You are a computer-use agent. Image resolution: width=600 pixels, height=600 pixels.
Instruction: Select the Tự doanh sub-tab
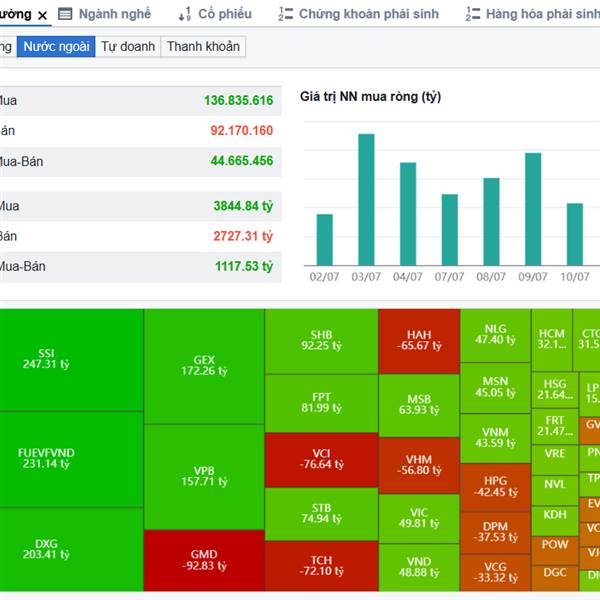(x=128, y=47)
